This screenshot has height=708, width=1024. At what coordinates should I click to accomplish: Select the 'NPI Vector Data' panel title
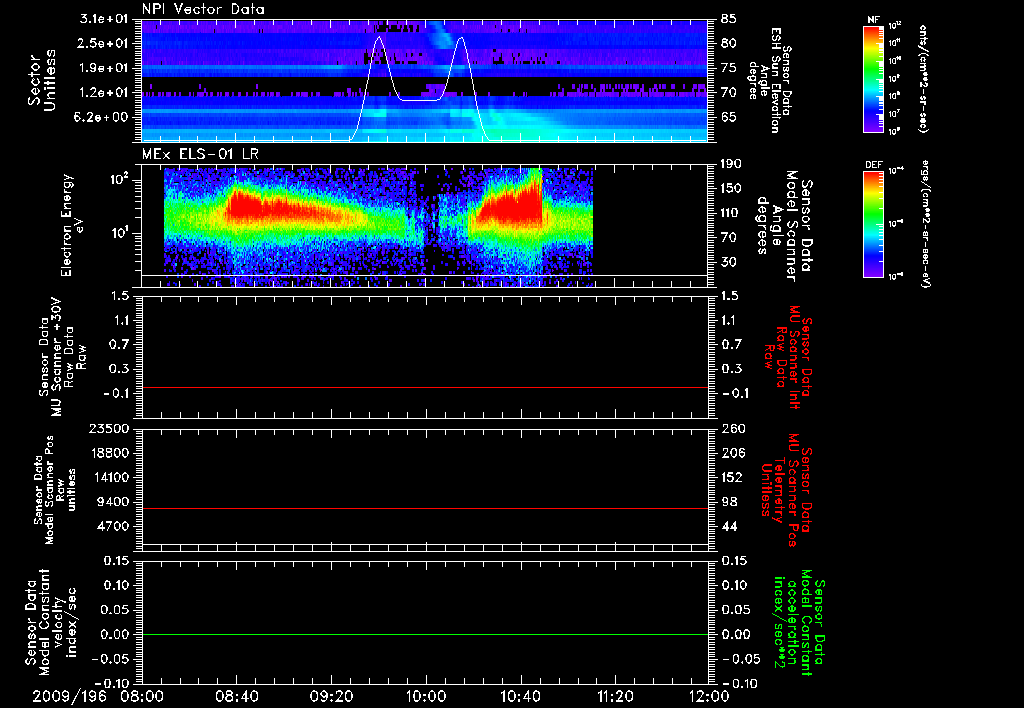click(x=203, y=9)
